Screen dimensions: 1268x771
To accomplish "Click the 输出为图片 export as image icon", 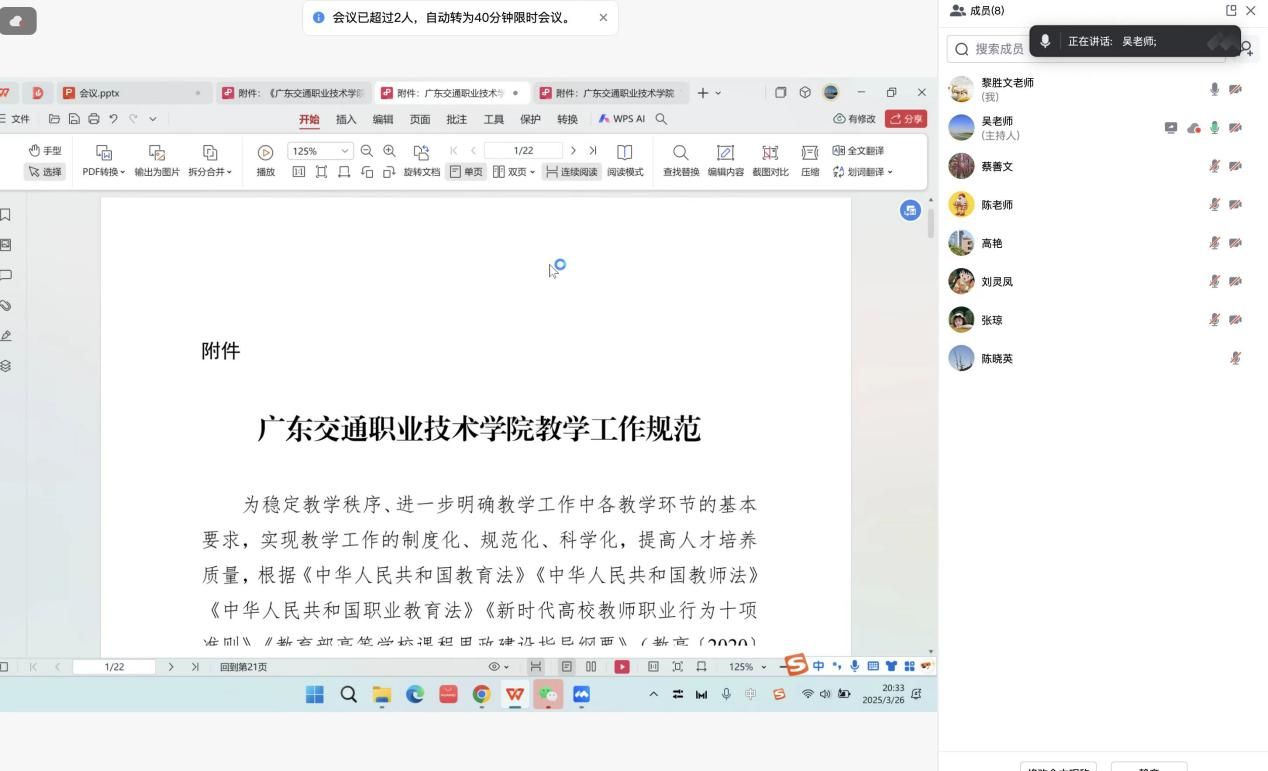I will coord(157,153).
